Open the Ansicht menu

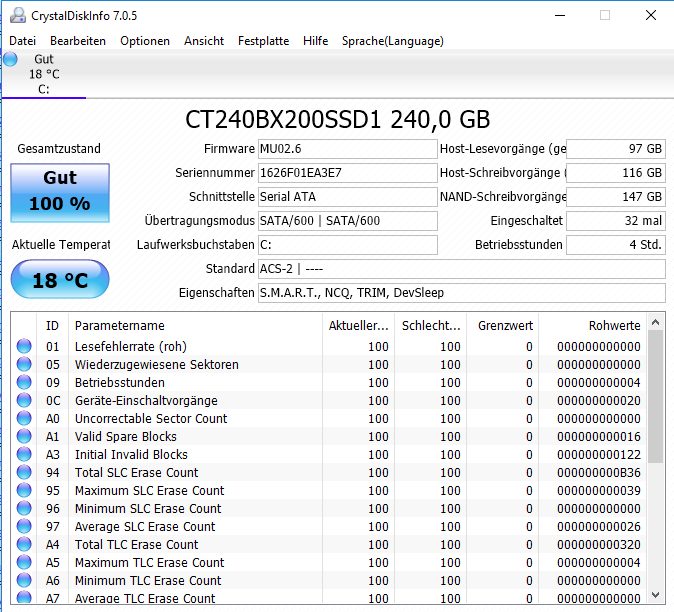pos(204,41)
